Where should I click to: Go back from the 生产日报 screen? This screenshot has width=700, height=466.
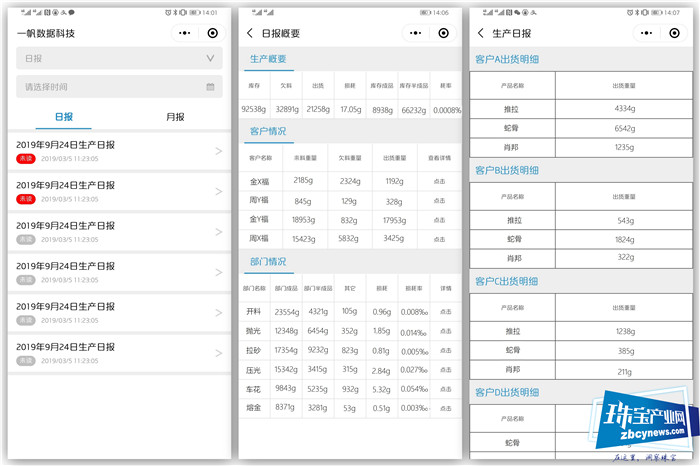(x=480, y=33)
